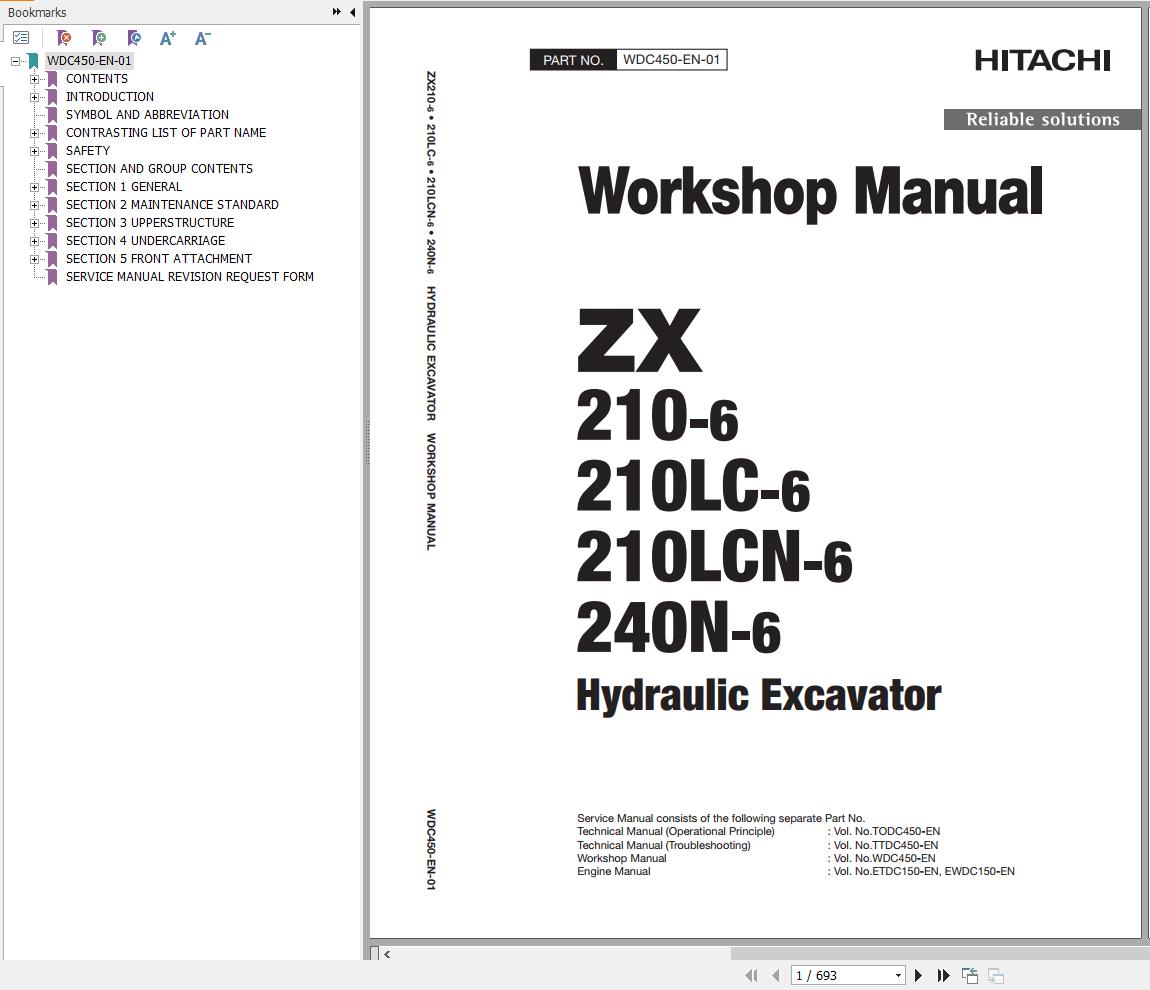Viewport: 1150px width, 990px height.
Task: Open the CONTENTS bookmark
Action: pos(97,78)
